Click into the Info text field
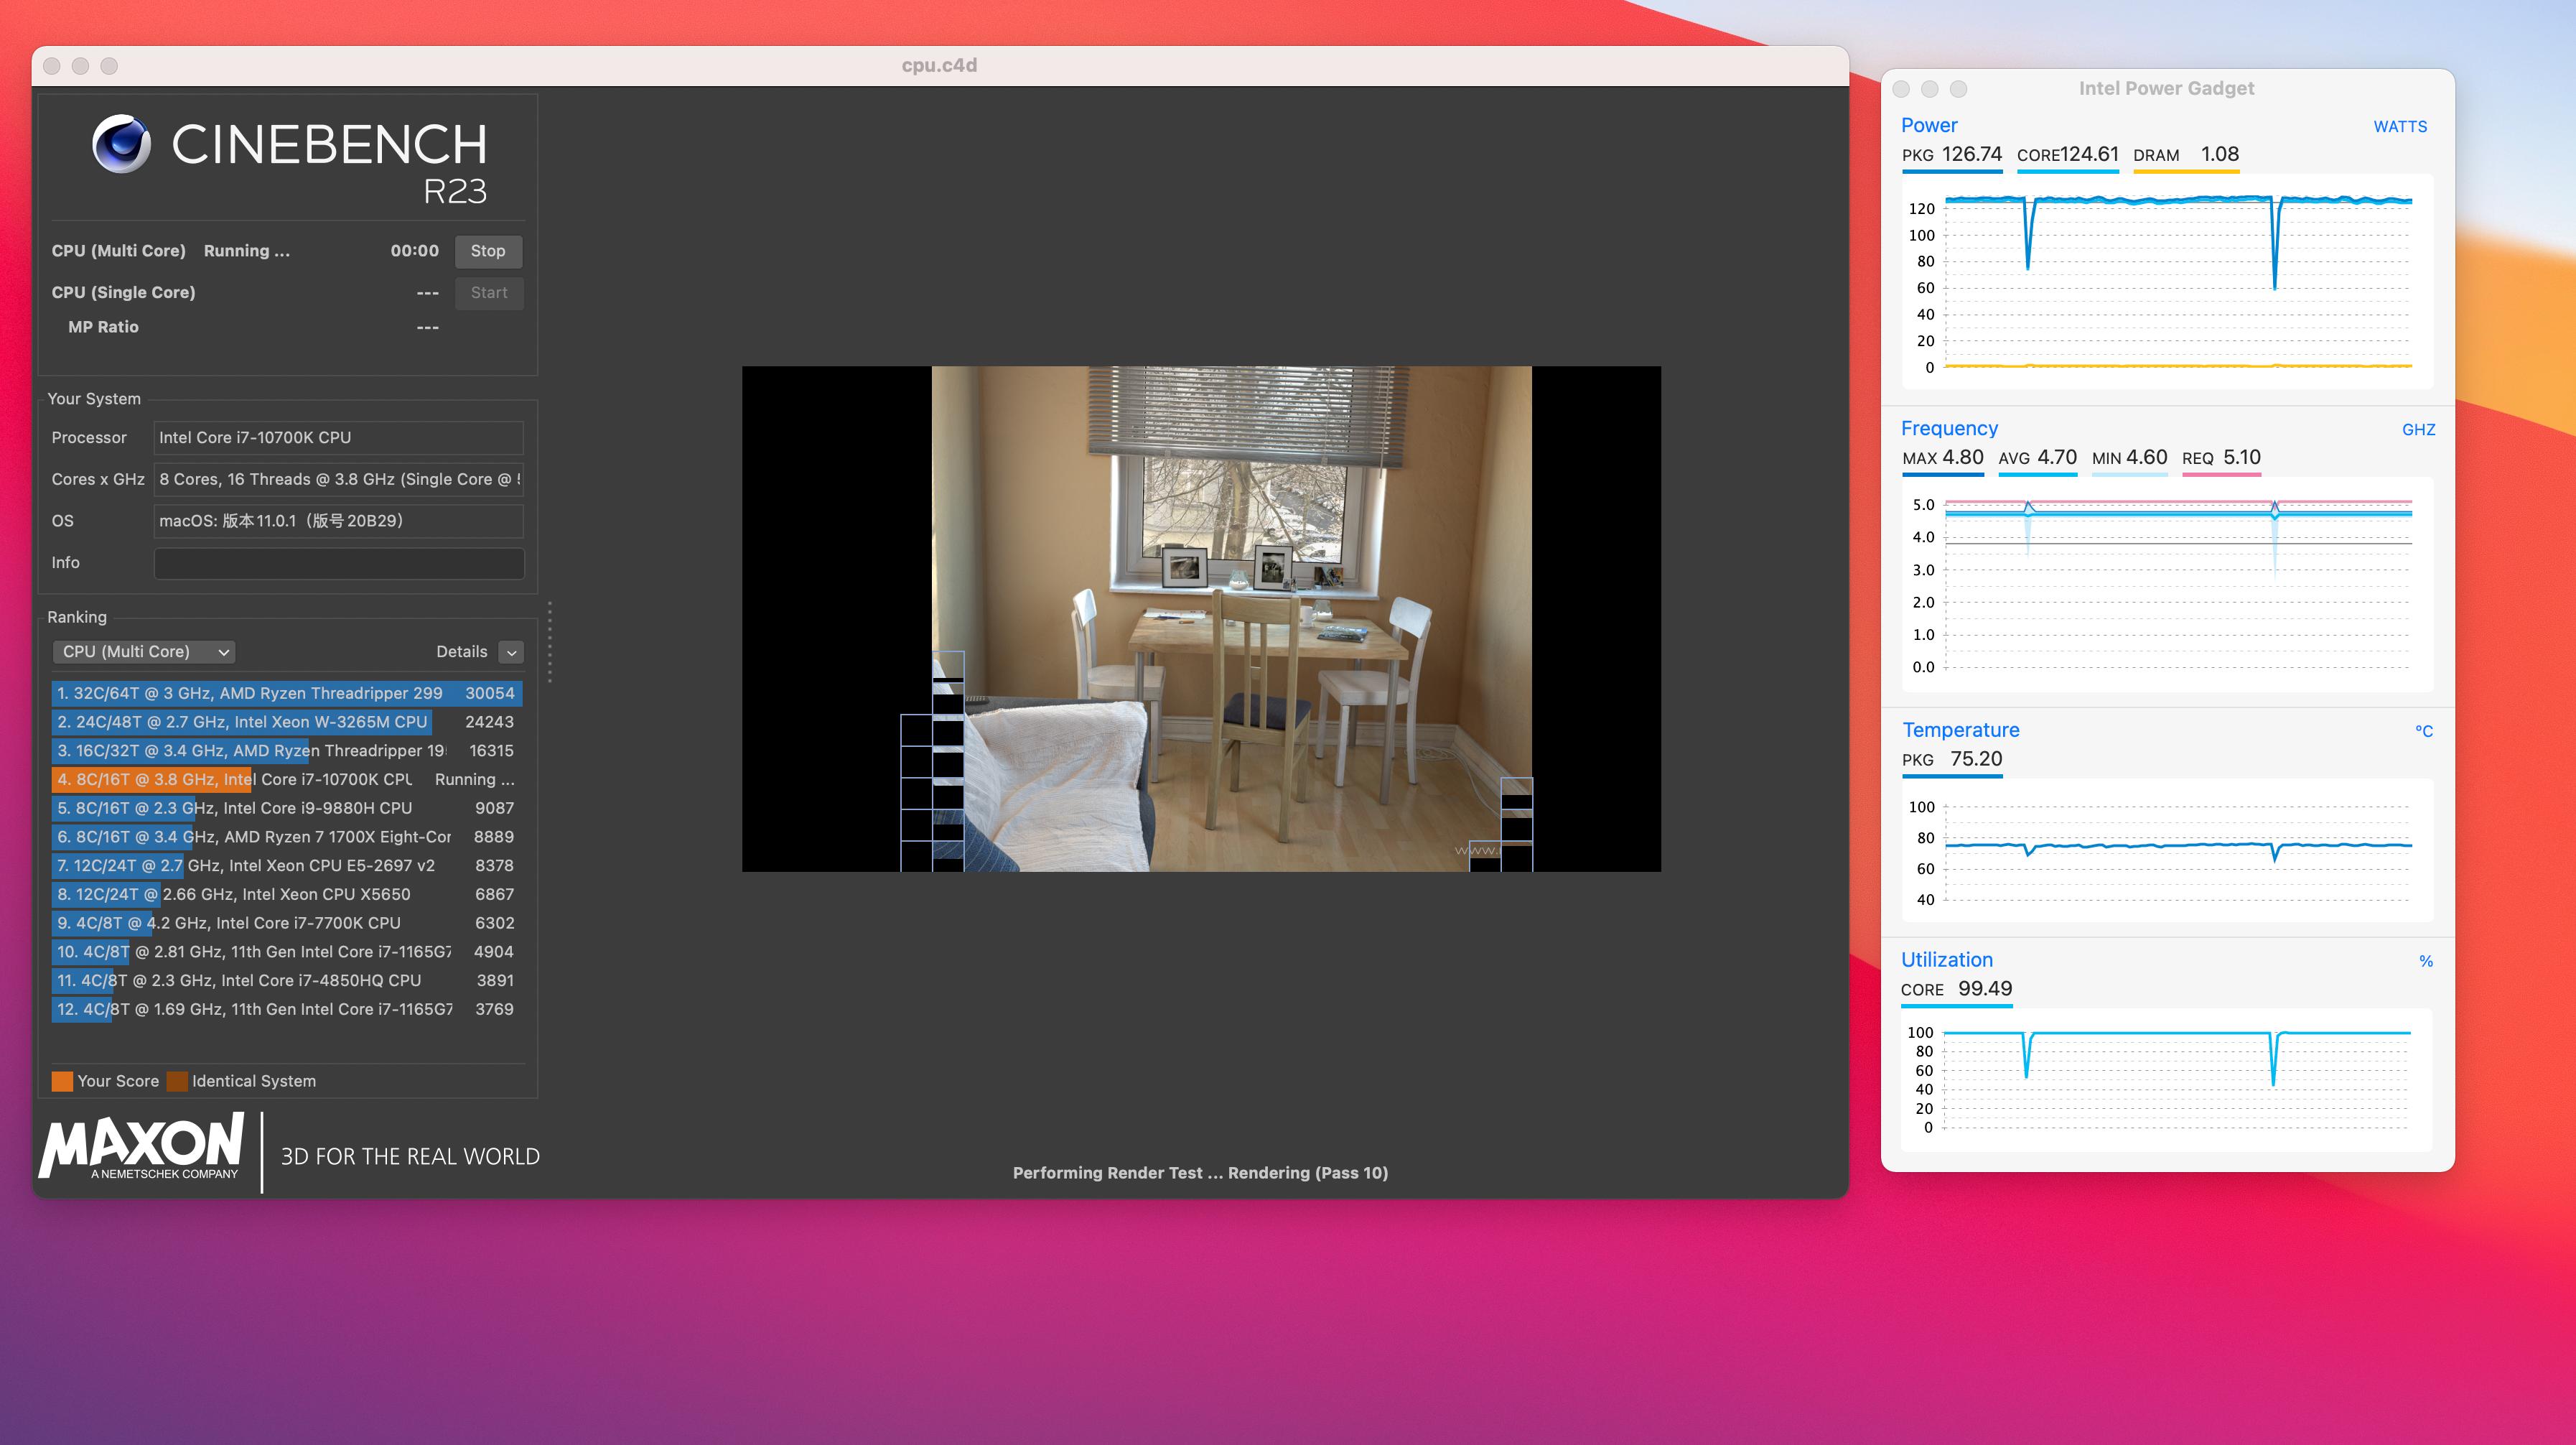The width and height of the screenshot is (2576, 1445). pyautogui.click(x=338, y=563)
